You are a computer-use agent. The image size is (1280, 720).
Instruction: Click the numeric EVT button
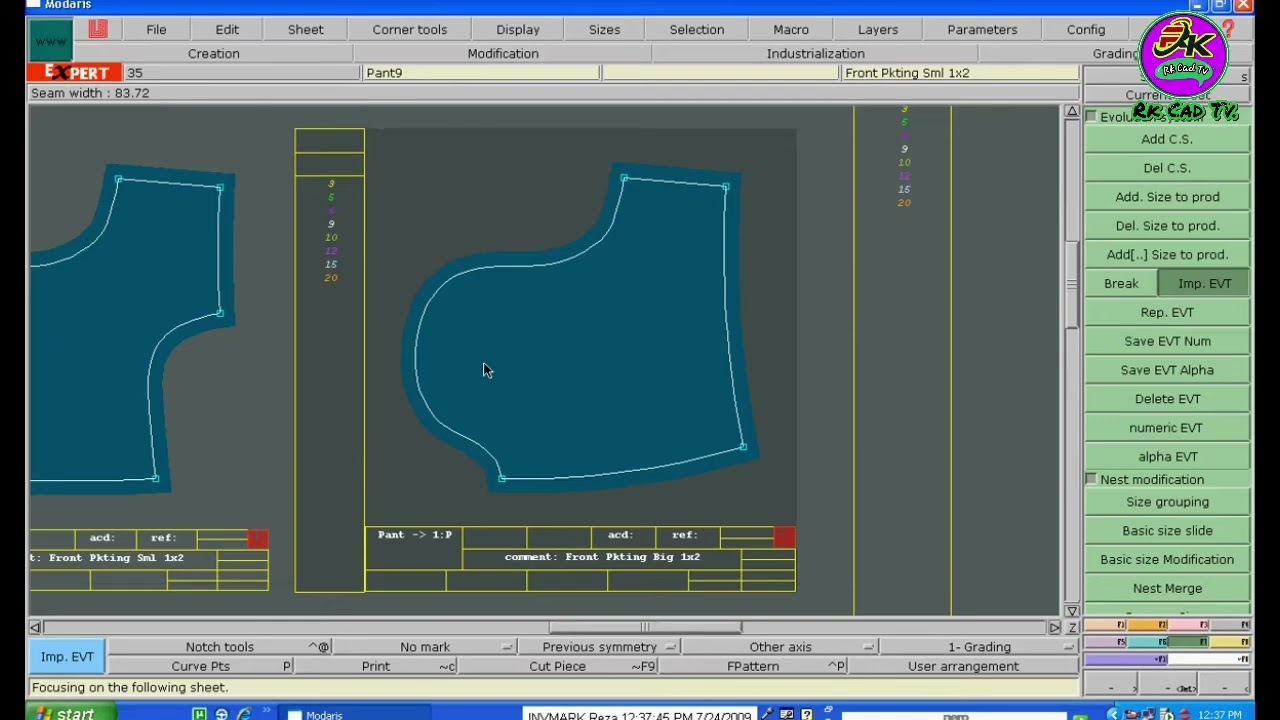click(x=1167, y=428)
